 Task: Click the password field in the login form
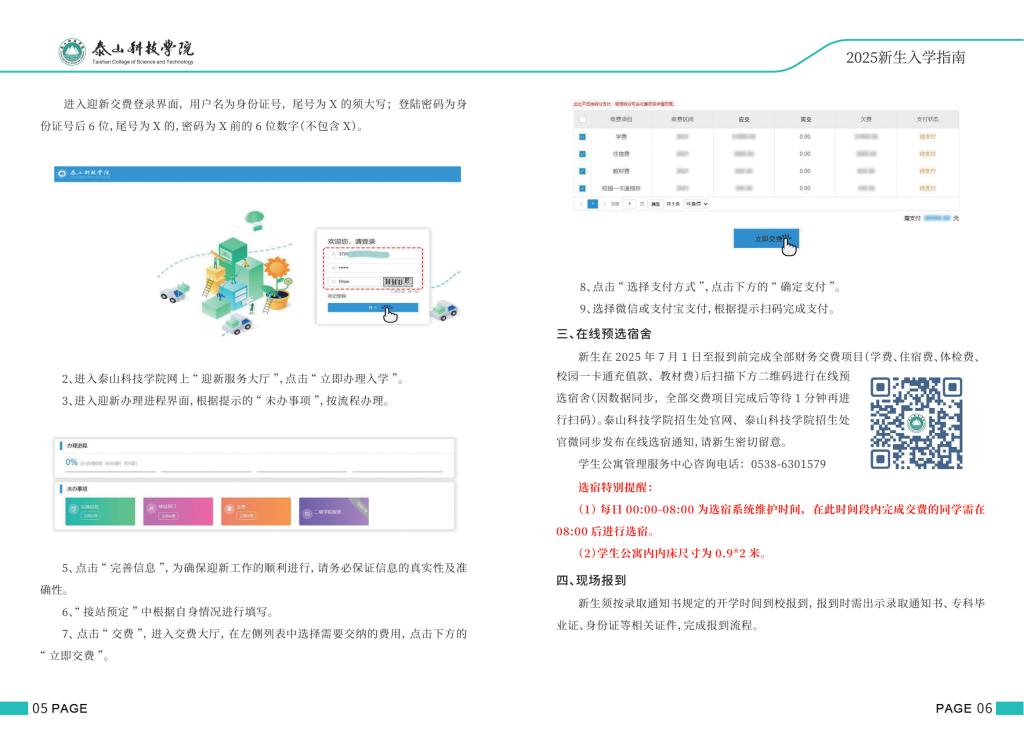tap(372, 268)
